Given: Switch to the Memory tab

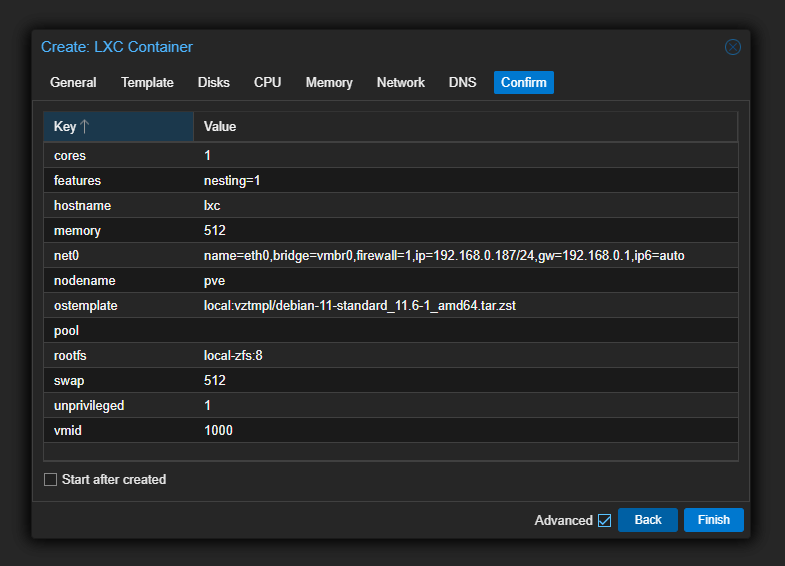Looking at the screenshot, I should point(329,83).
